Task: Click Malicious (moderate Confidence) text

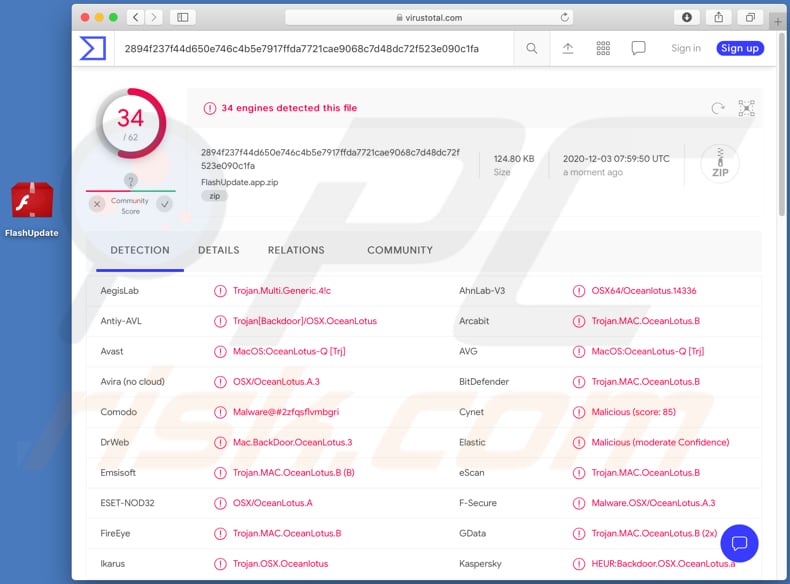Action: point(660,442)
